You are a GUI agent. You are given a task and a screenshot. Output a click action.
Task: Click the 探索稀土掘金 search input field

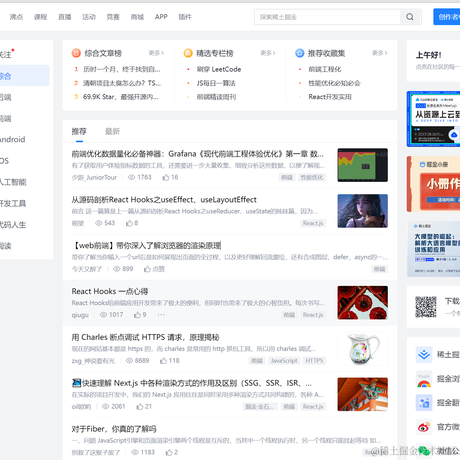coord(327,17)
